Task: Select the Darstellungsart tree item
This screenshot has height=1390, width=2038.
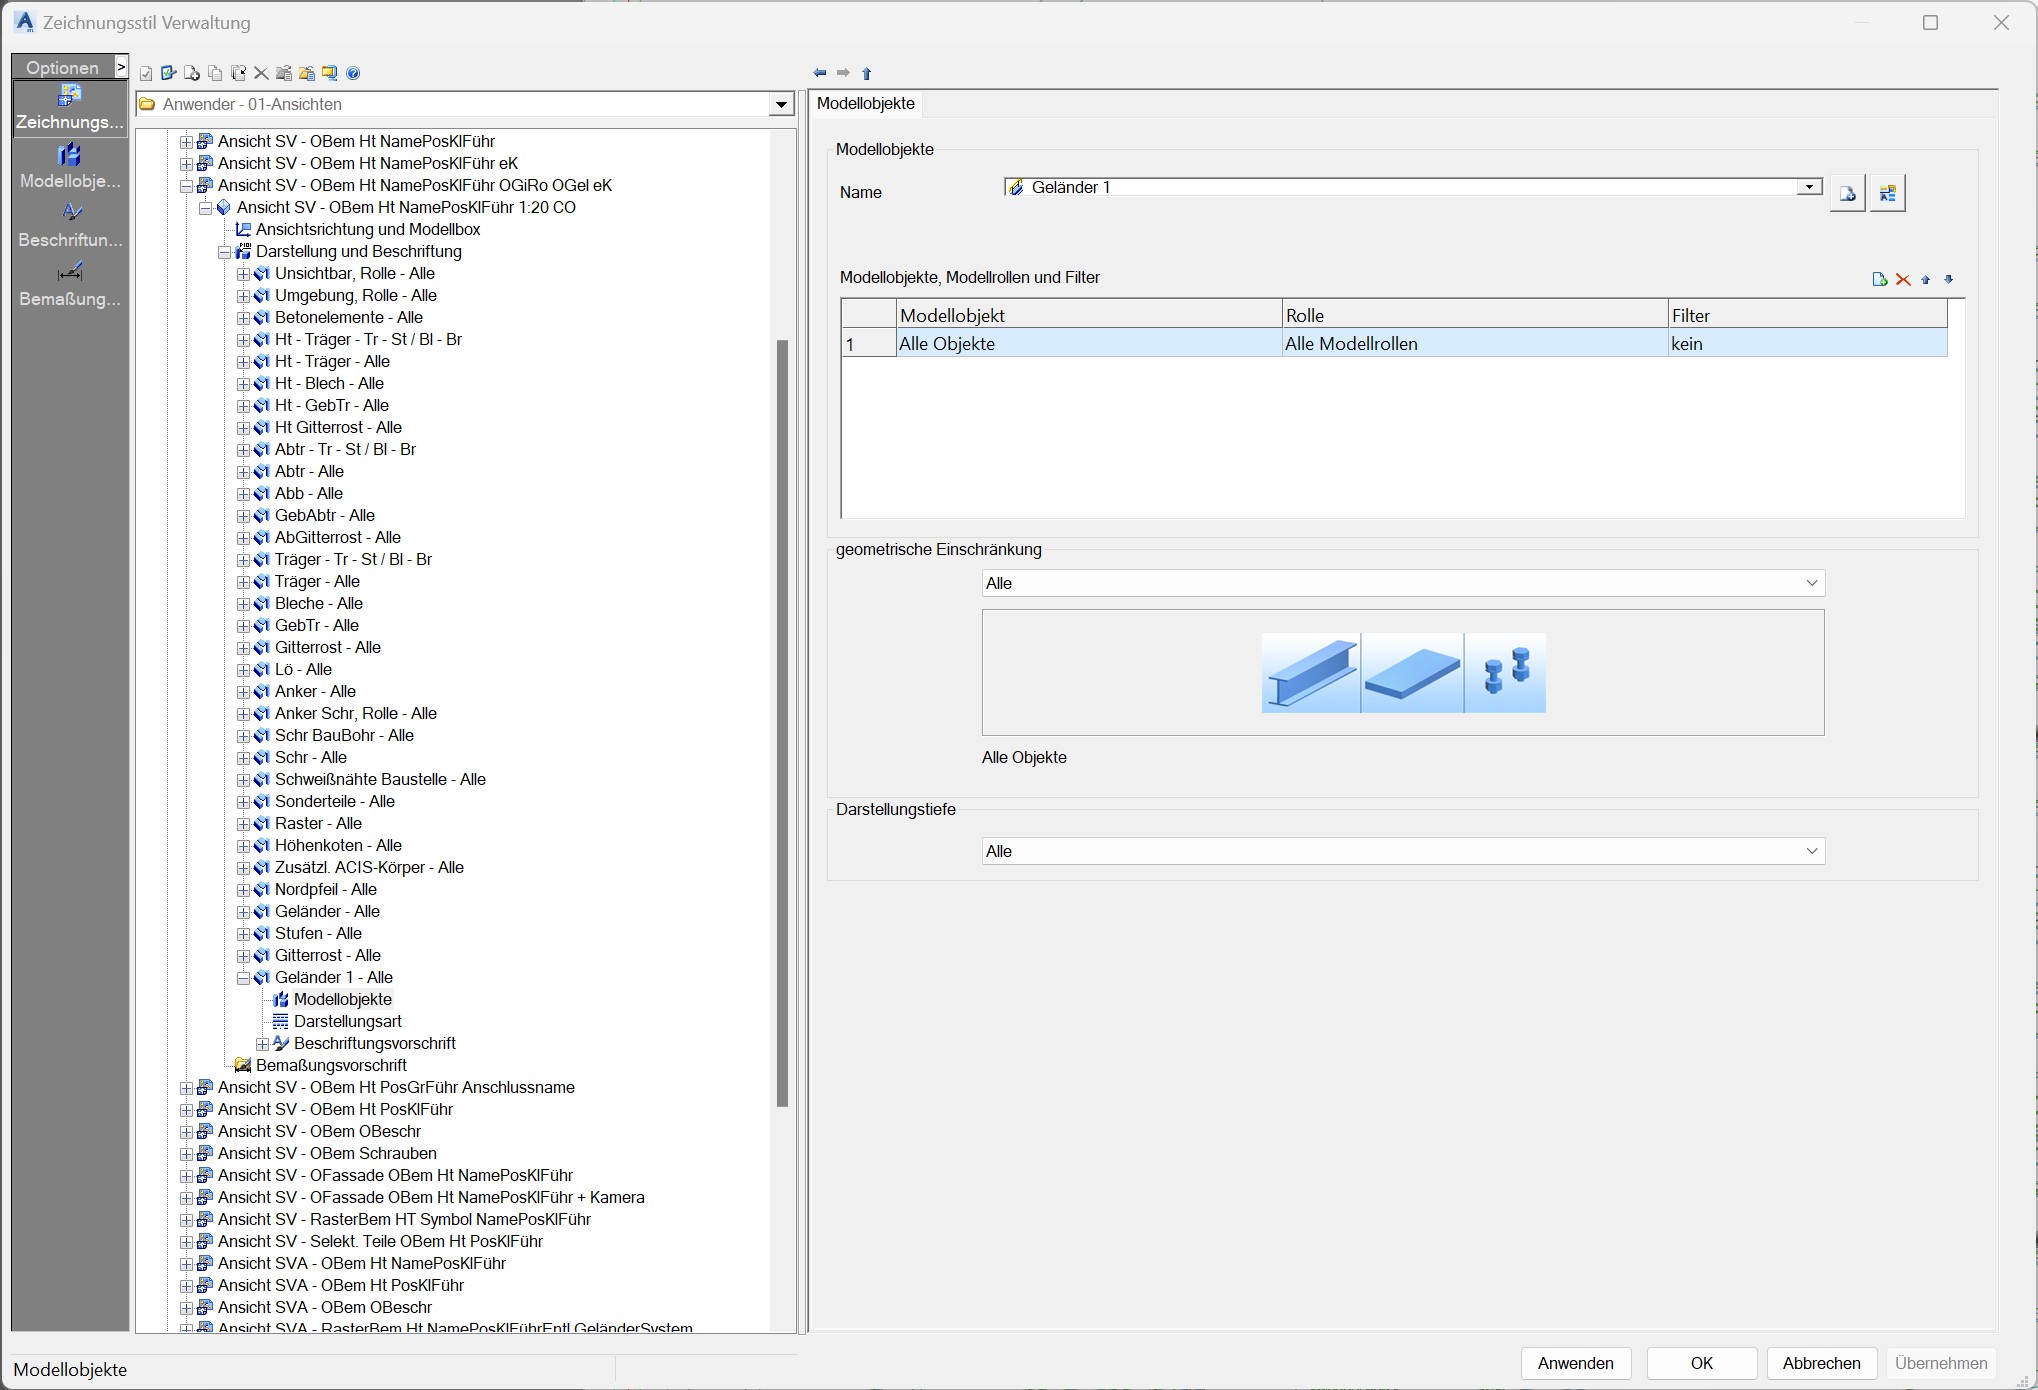Action: point(347,1022)
